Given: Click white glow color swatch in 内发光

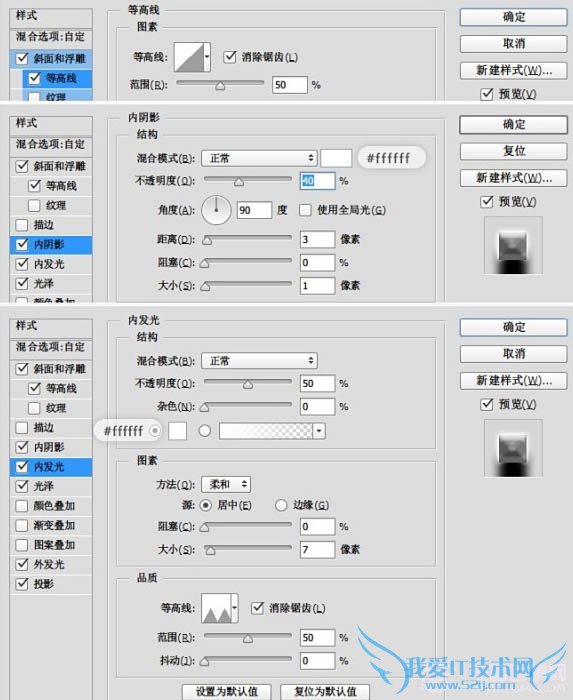Looking at the screenshot, I should click(178, 431).
